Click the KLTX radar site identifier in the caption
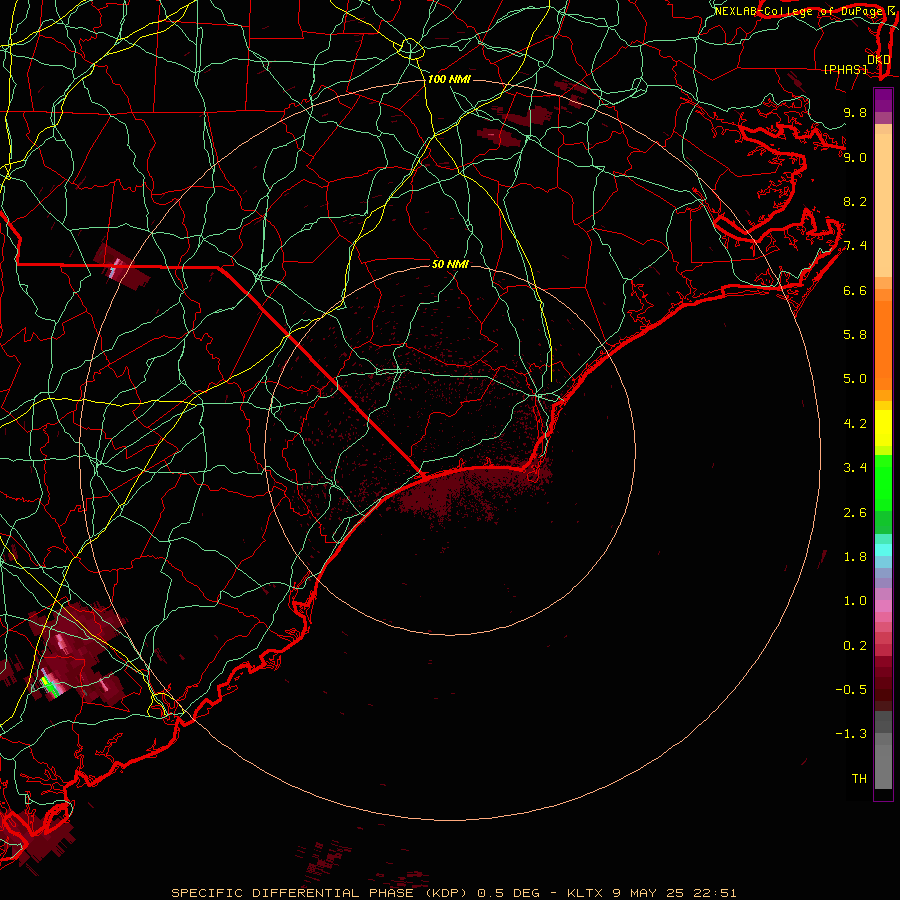The height and width of the screenshot is (900, 900). click(x=585, y=893)
